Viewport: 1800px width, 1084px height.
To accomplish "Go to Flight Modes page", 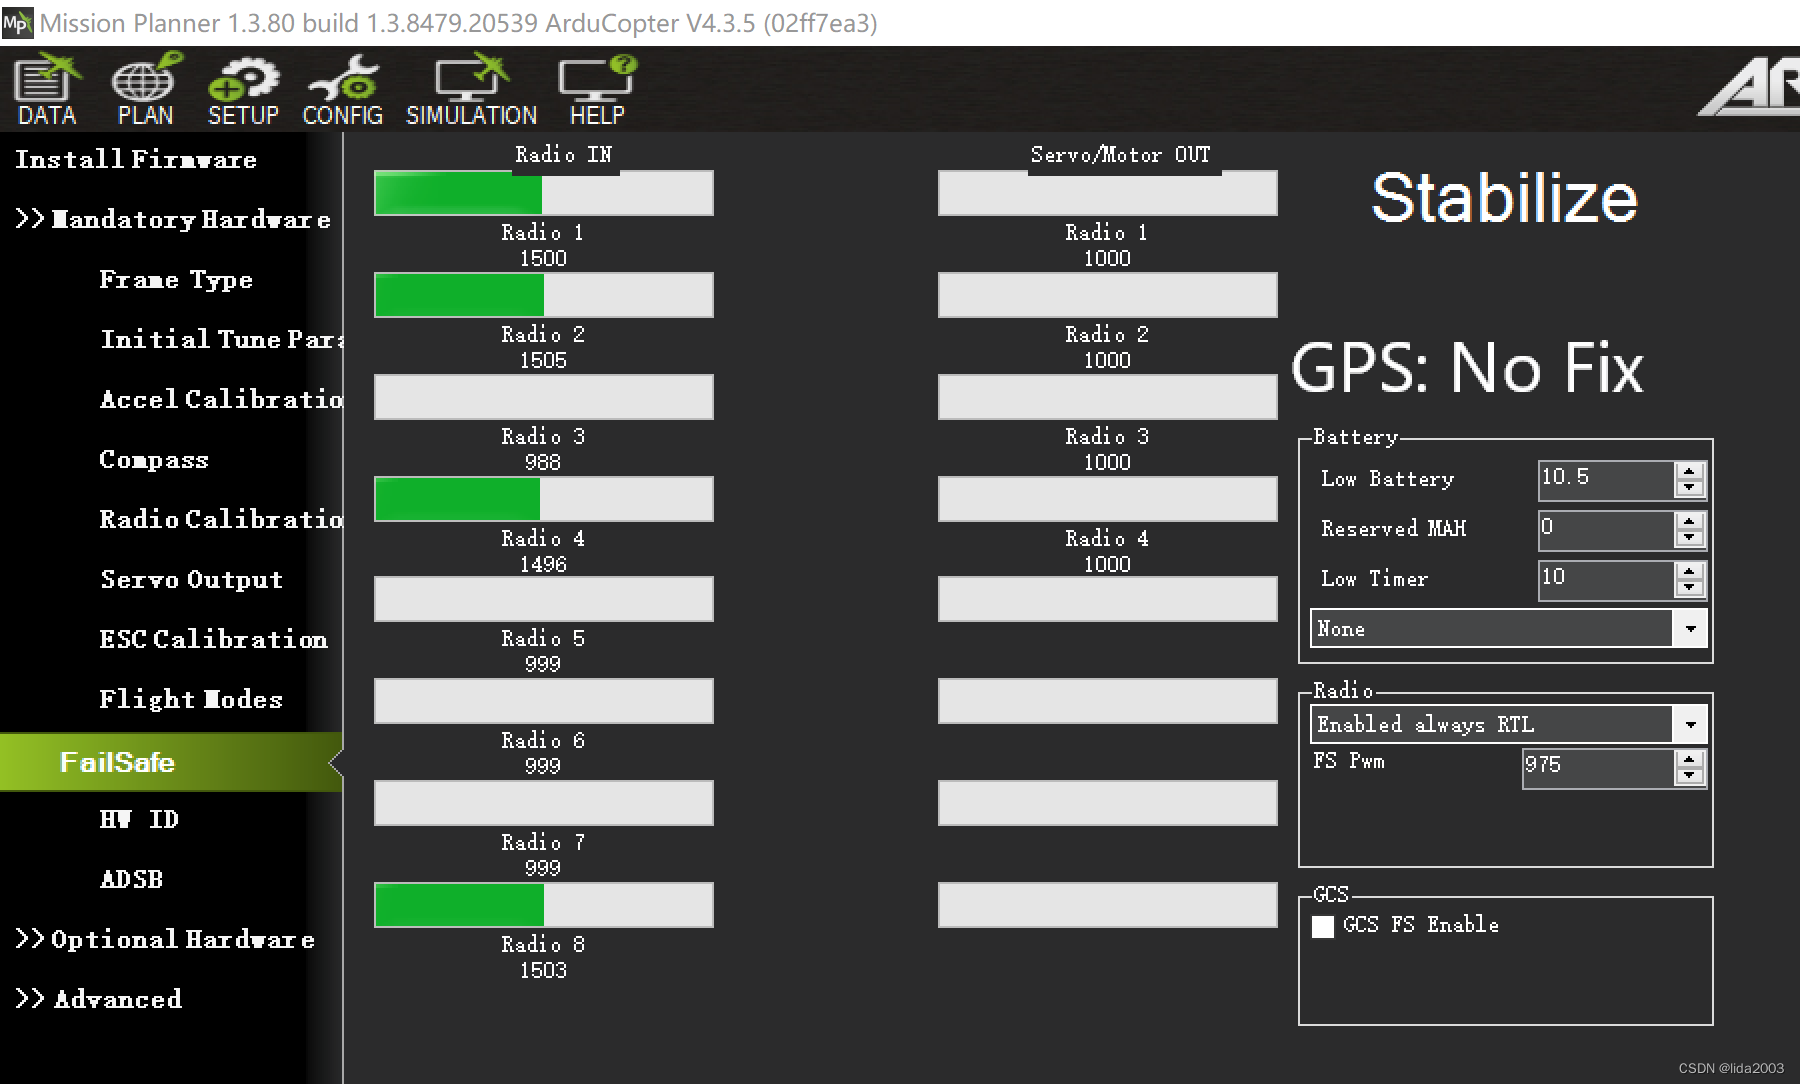I will pos(191,699).
